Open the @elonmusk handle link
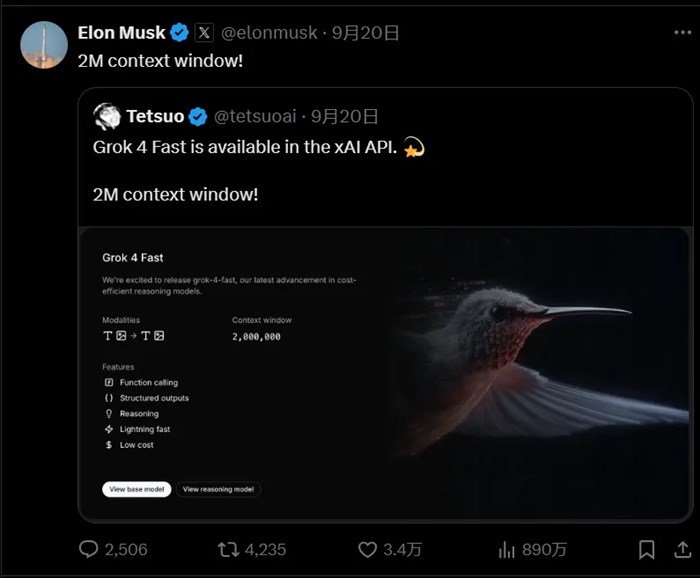This screenshot has width=700, height=578. pyautogui.click(x=270, y=33)
